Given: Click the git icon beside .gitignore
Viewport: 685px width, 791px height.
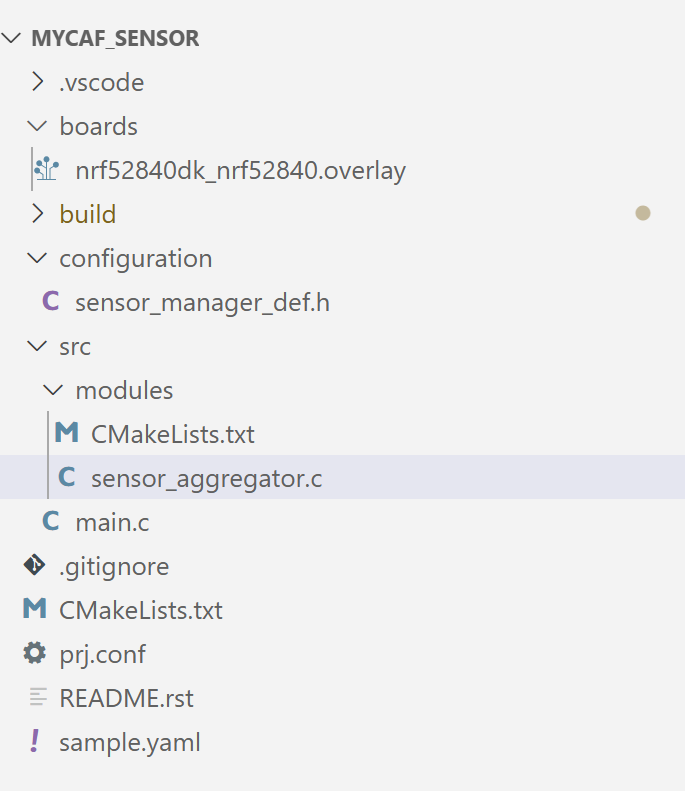Looking at the screenshot, I should coord(35,566).
